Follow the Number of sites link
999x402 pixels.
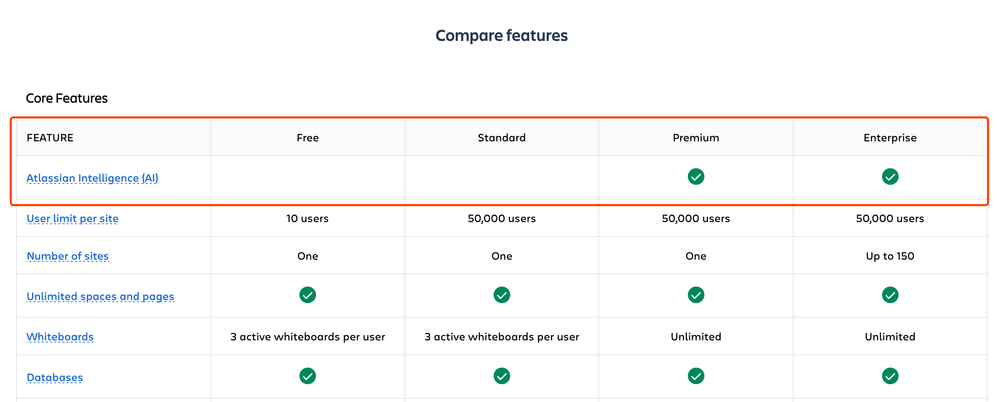click(68, 256)
